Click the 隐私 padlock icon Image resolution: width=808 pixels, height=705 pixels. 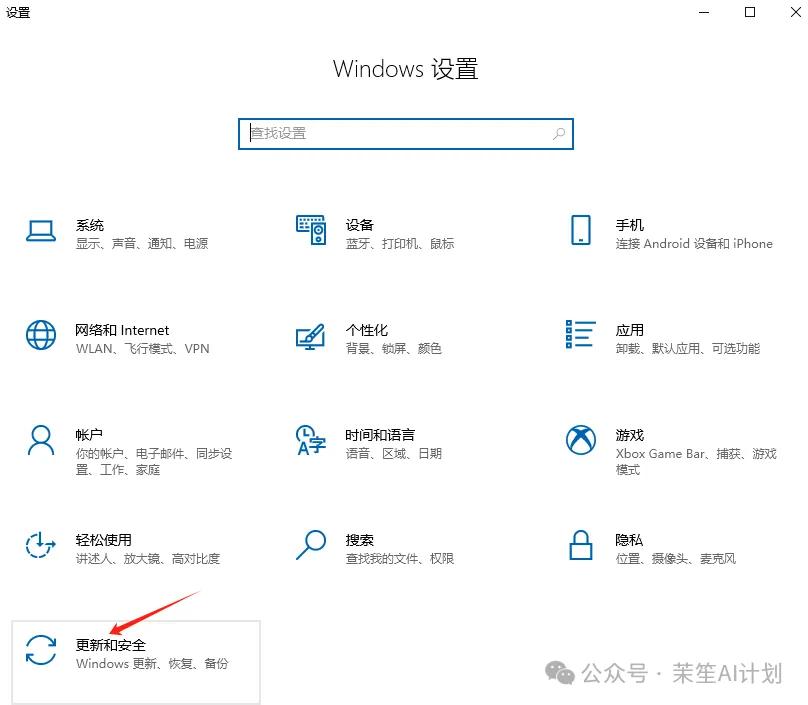tap(581, 545)
